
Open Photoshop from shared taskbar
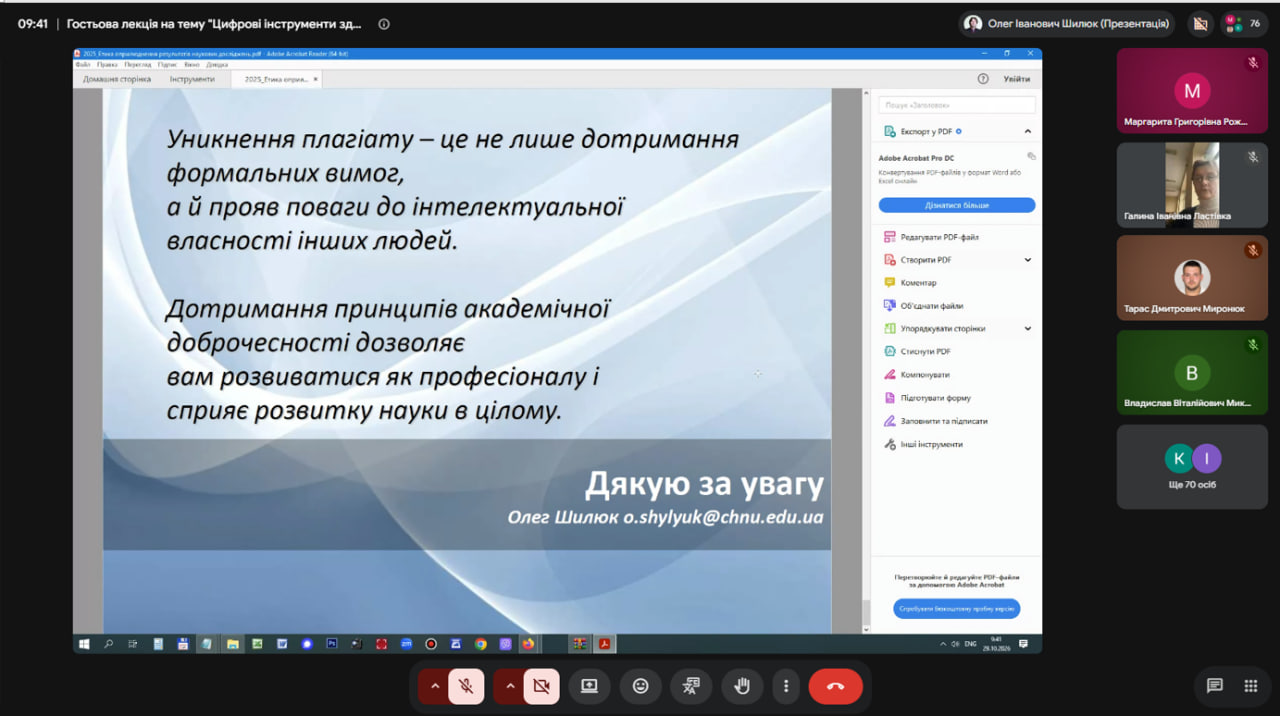332,644
